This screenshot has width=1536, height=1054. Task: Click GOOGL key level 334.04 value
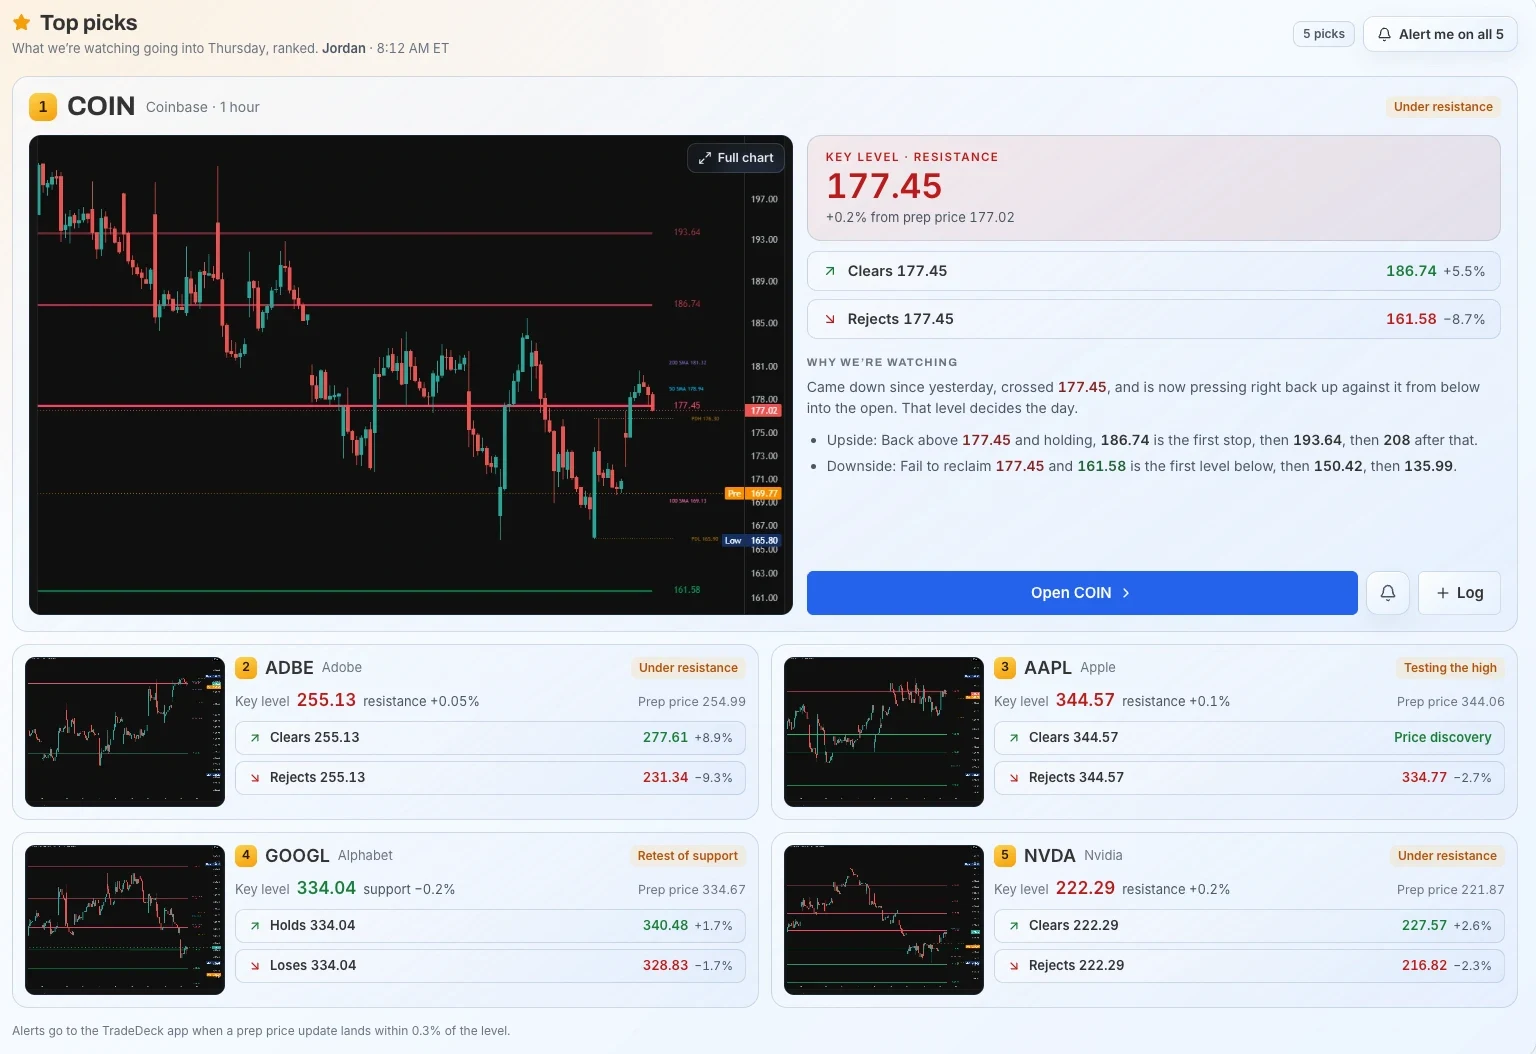click(x=326, y=888)
